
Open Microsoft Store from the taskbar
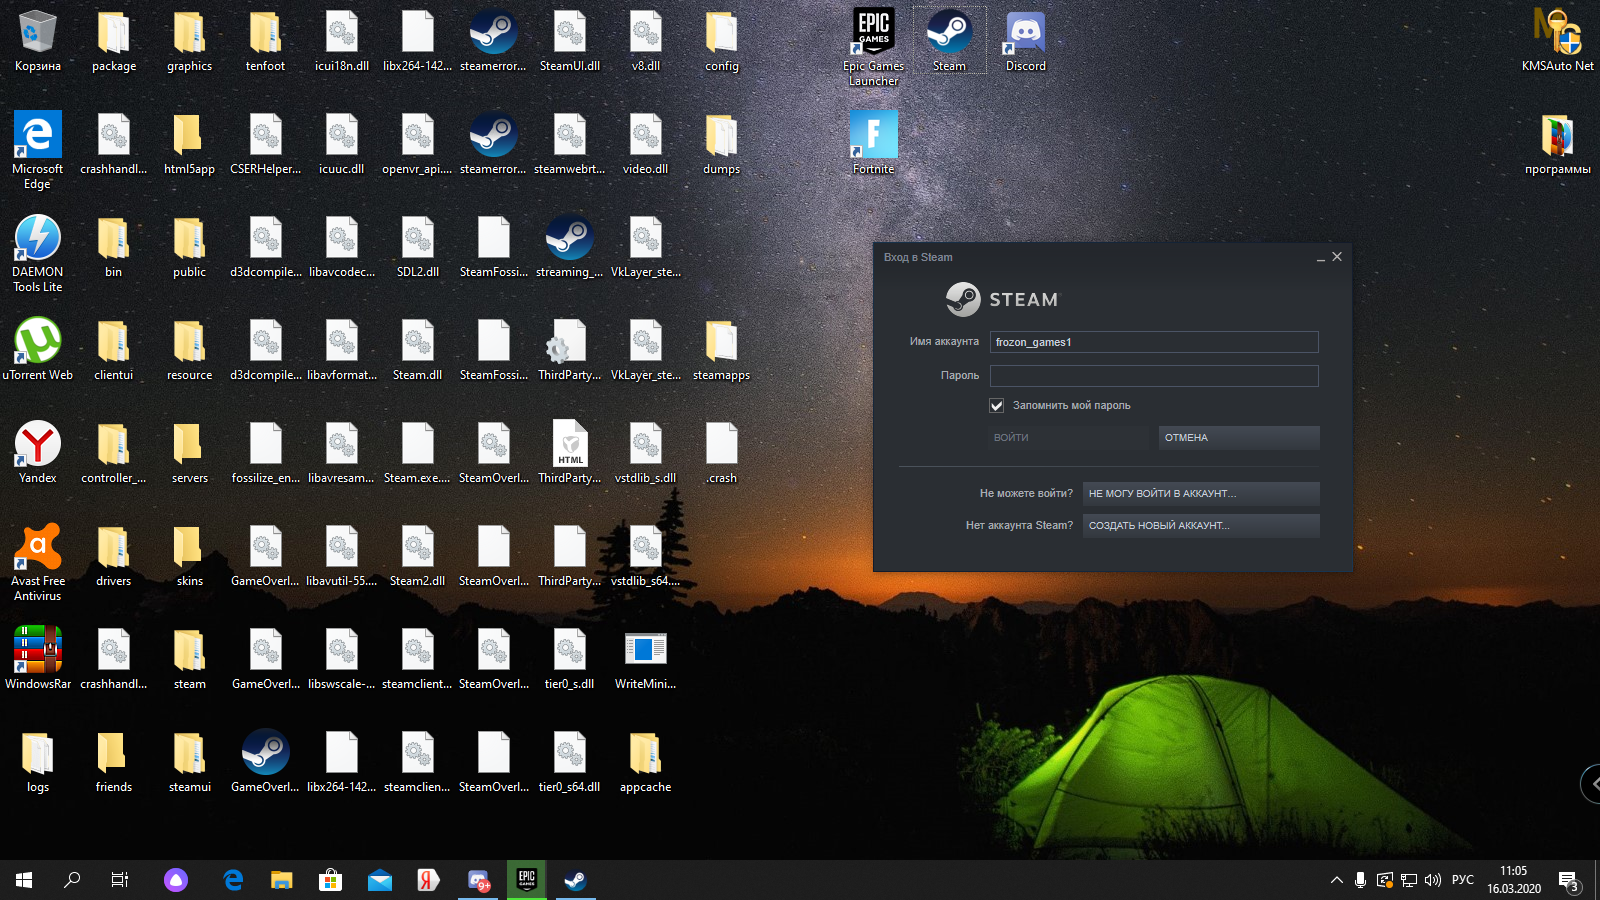330,880
